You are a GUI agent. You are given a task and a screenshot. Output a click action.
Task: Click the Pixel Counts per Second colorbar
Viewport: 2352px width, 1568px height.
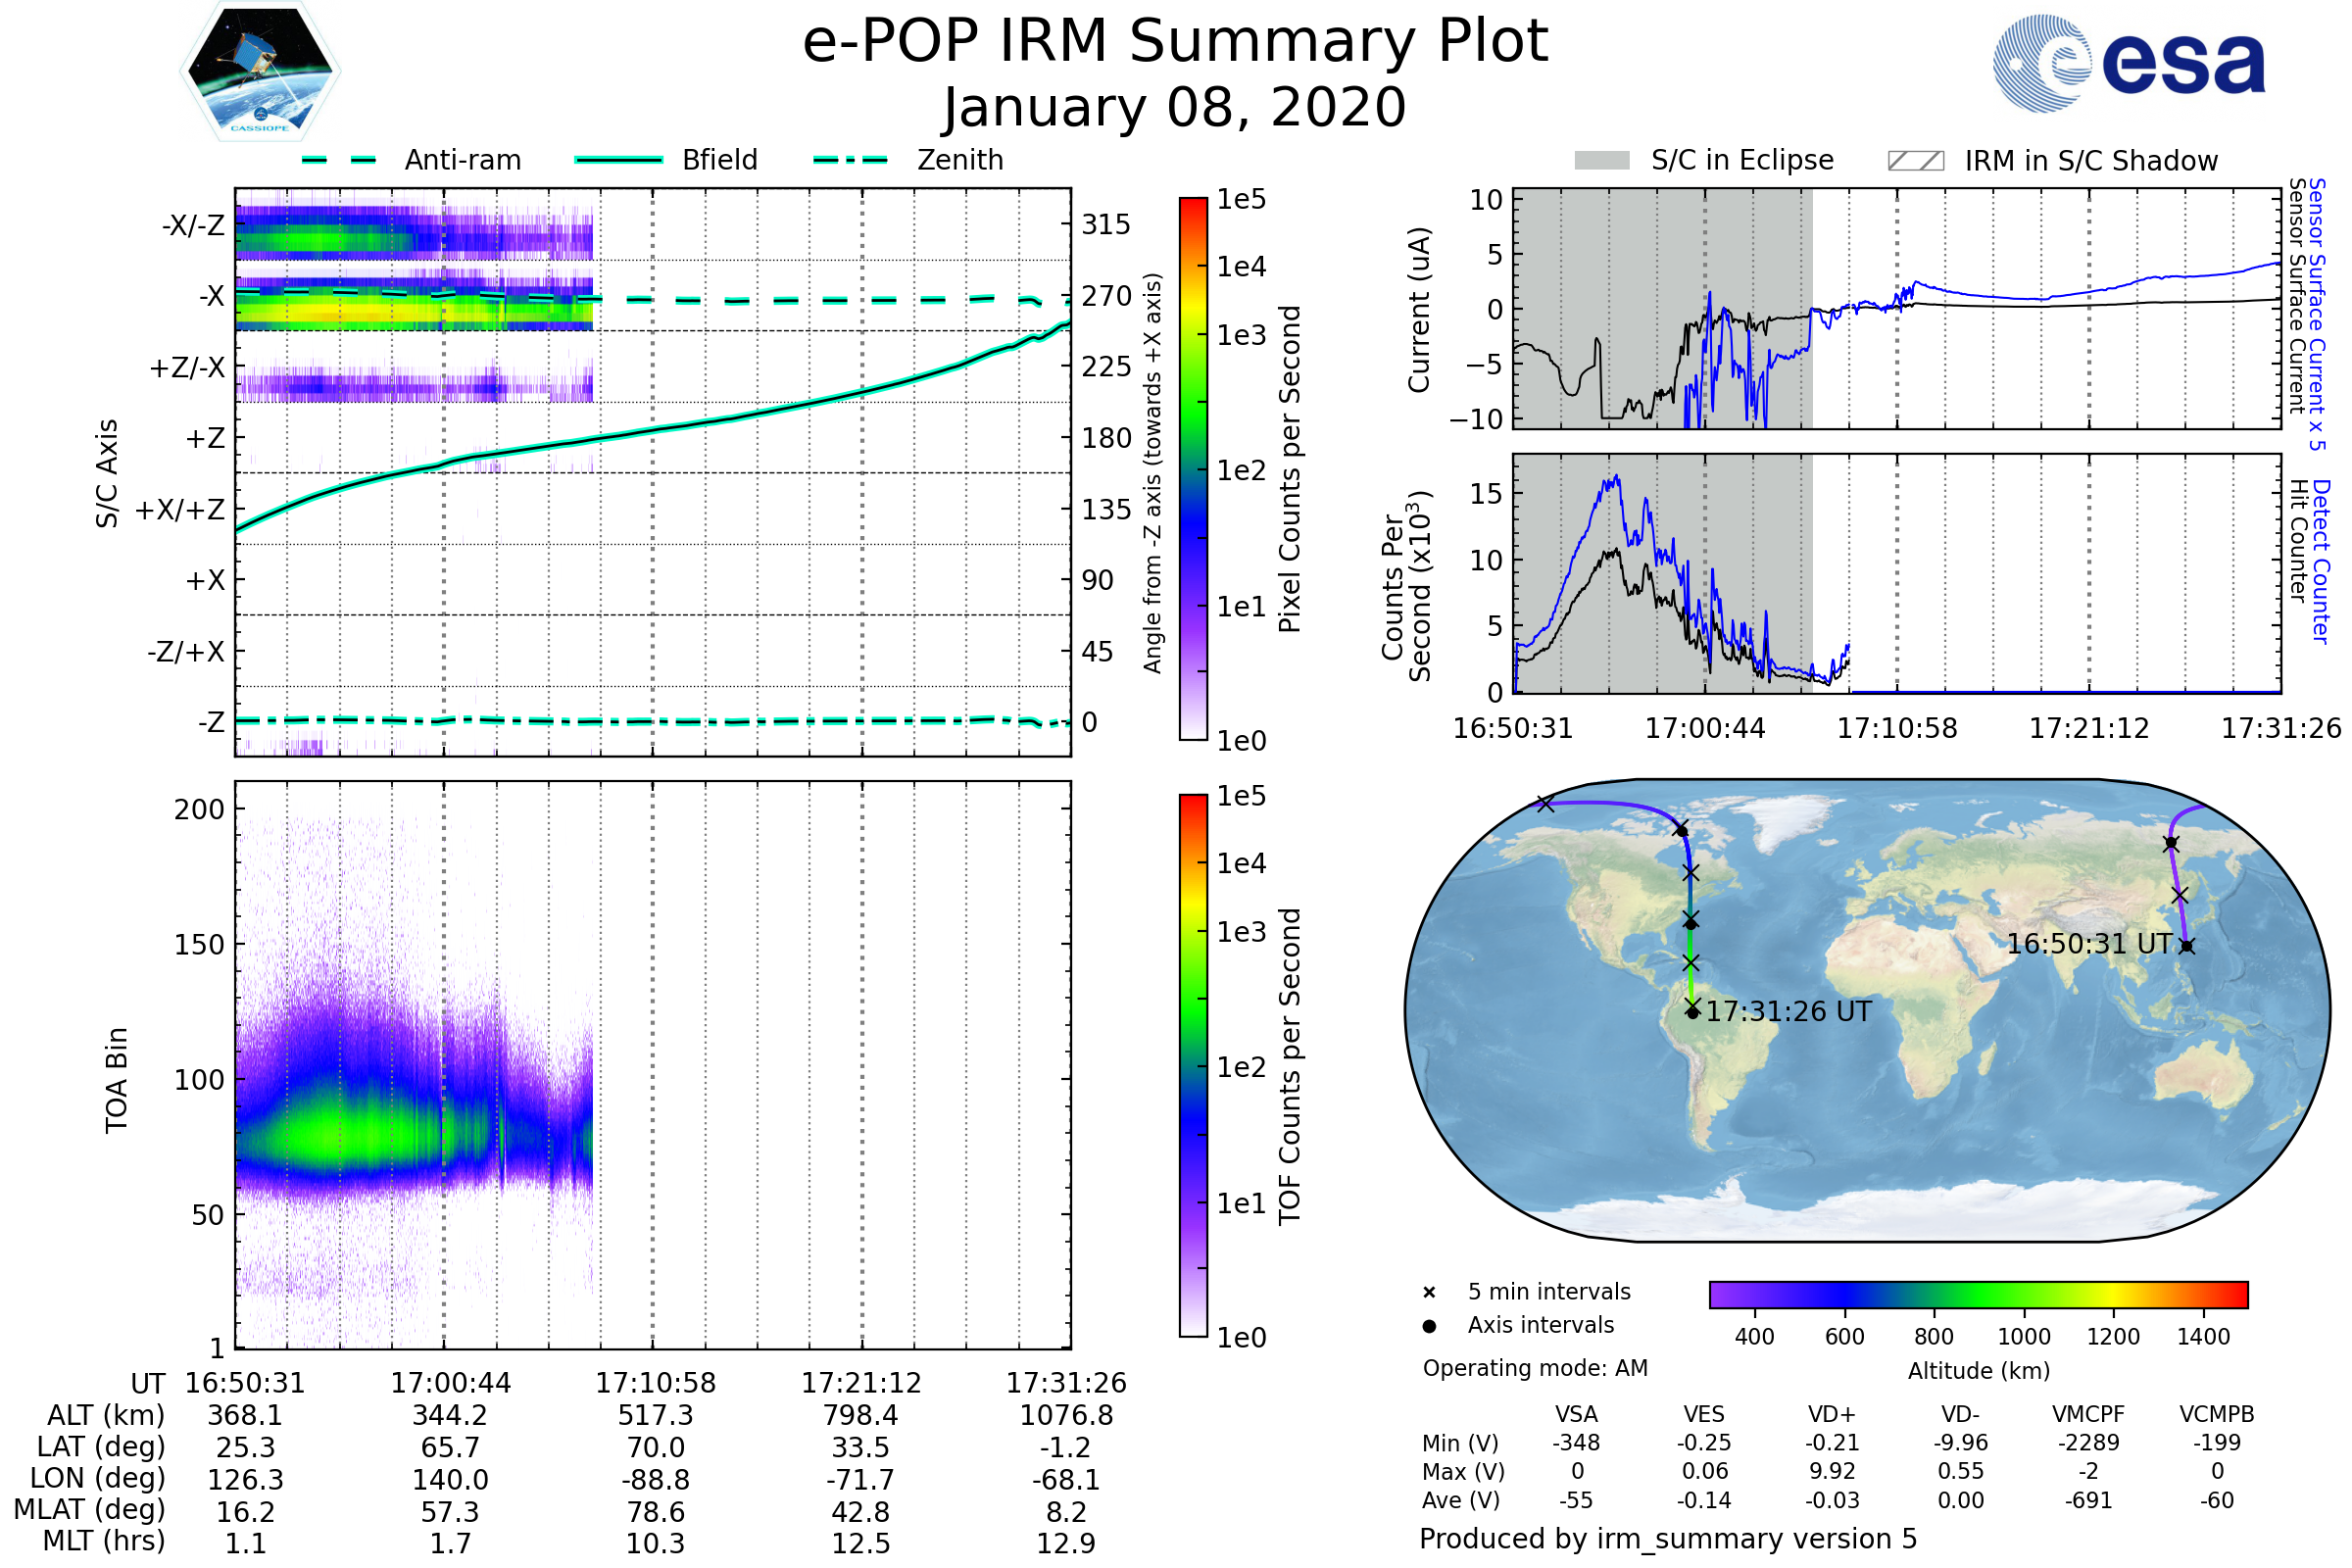pyautogui.click(x=1193, y=468)
